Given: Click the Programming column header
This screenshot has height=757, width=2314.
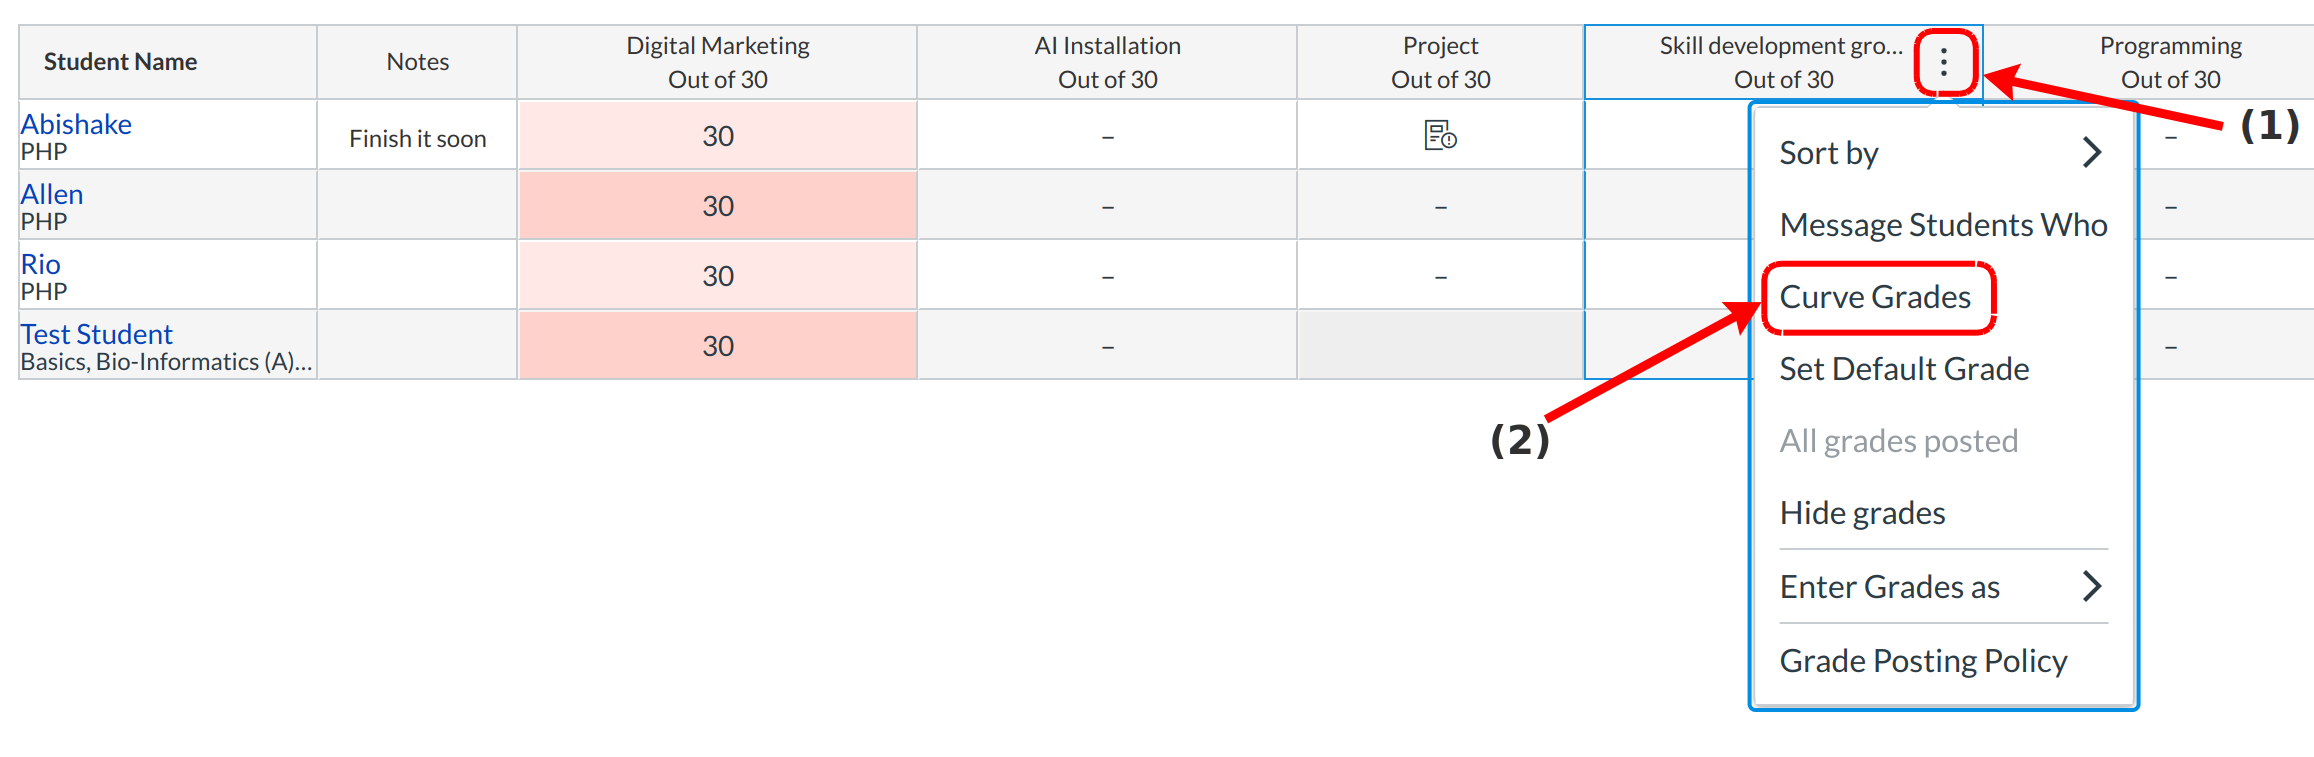Looking at the screenshot, I should tap(2170, 62).
